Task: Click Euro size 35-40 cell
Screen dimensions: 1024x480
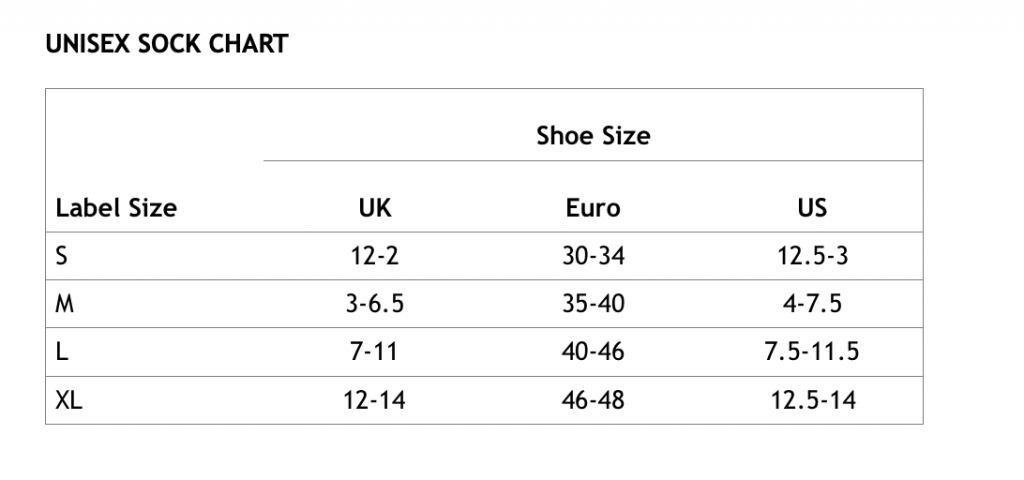Action: click(593, 304)
